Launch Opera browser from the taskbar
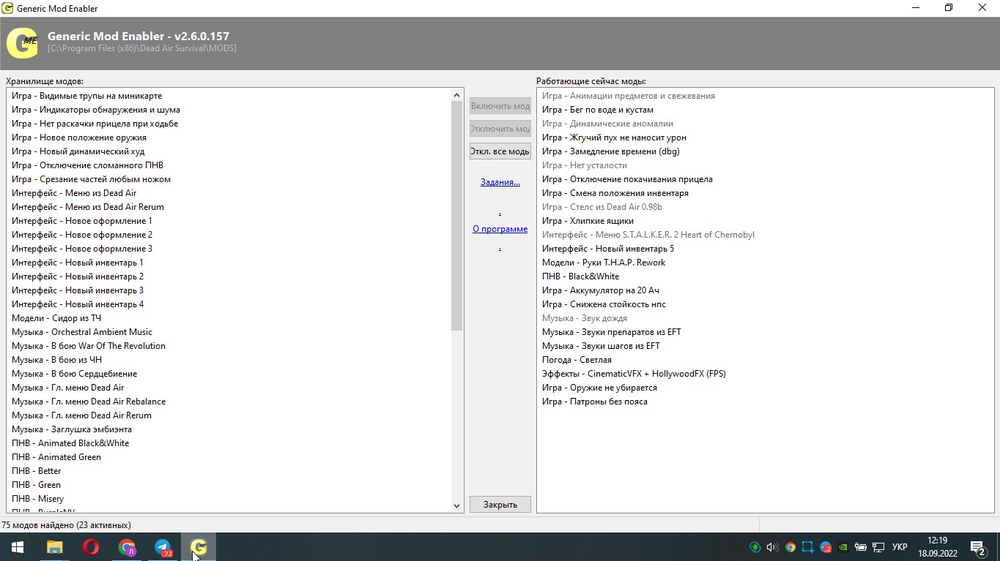This screenshot has width=1000, height=561. (x=90, y=547)
